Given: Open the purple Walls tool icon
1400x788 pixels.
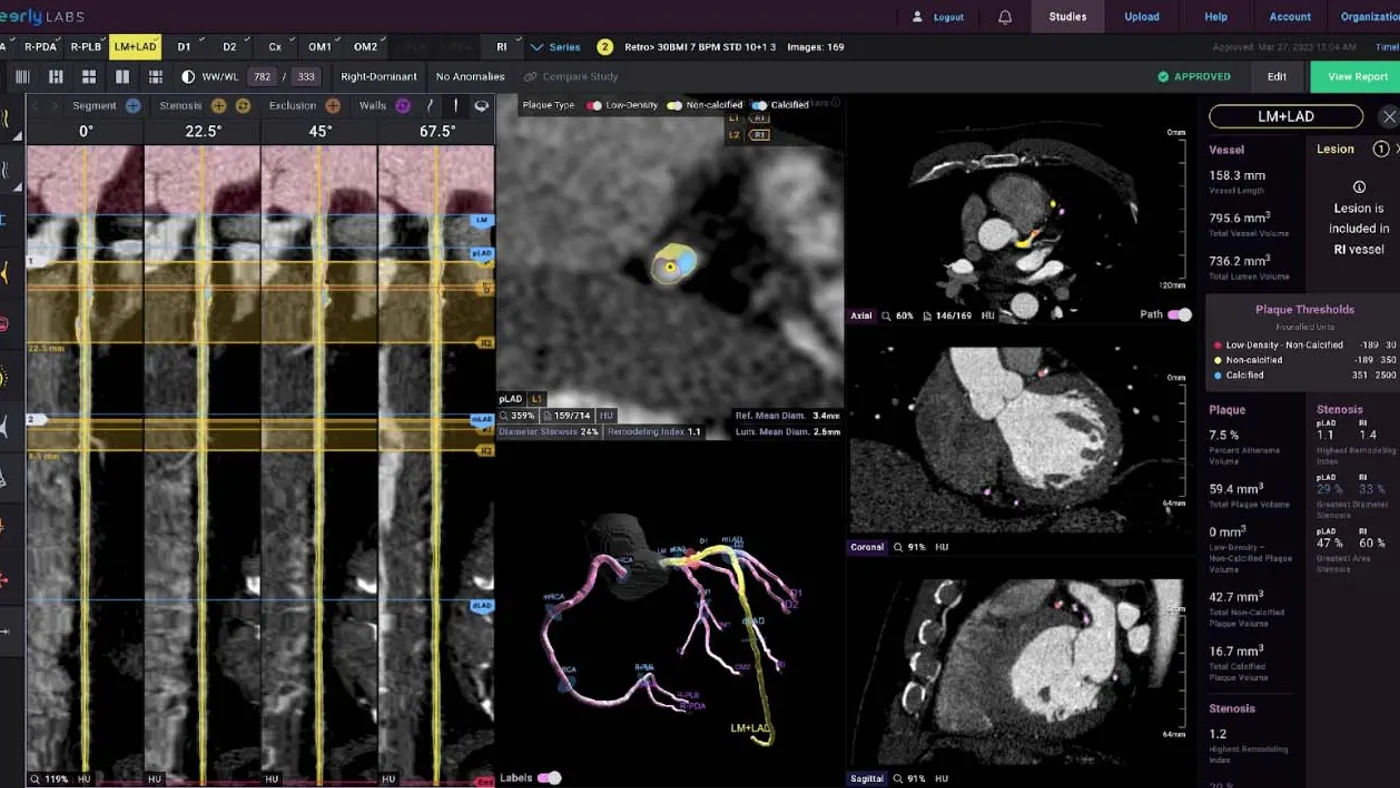Looking at the screenshot, I should point(402,105).
